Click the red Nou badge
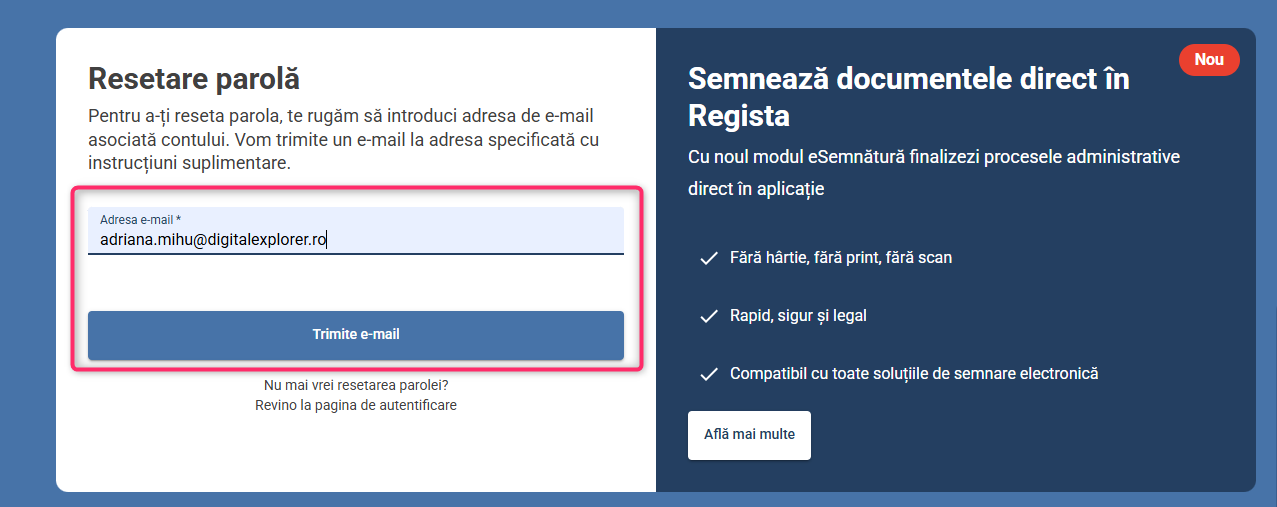 [1209, 60]
